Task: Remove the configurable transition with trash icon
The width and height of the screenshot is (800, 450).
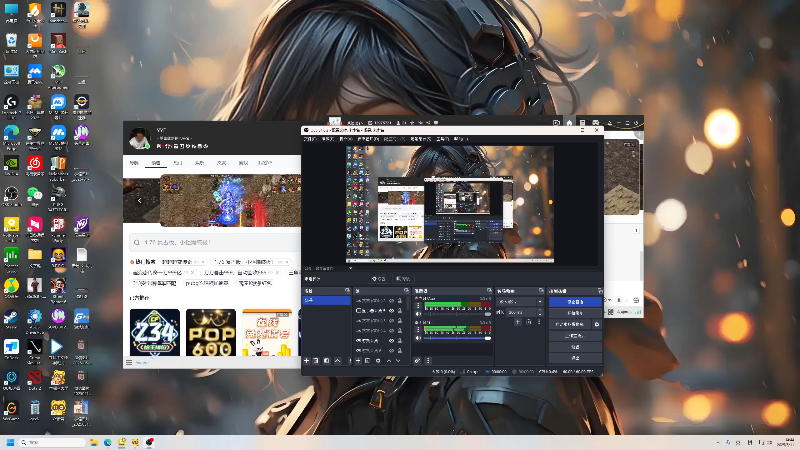Action: [529, 322]
